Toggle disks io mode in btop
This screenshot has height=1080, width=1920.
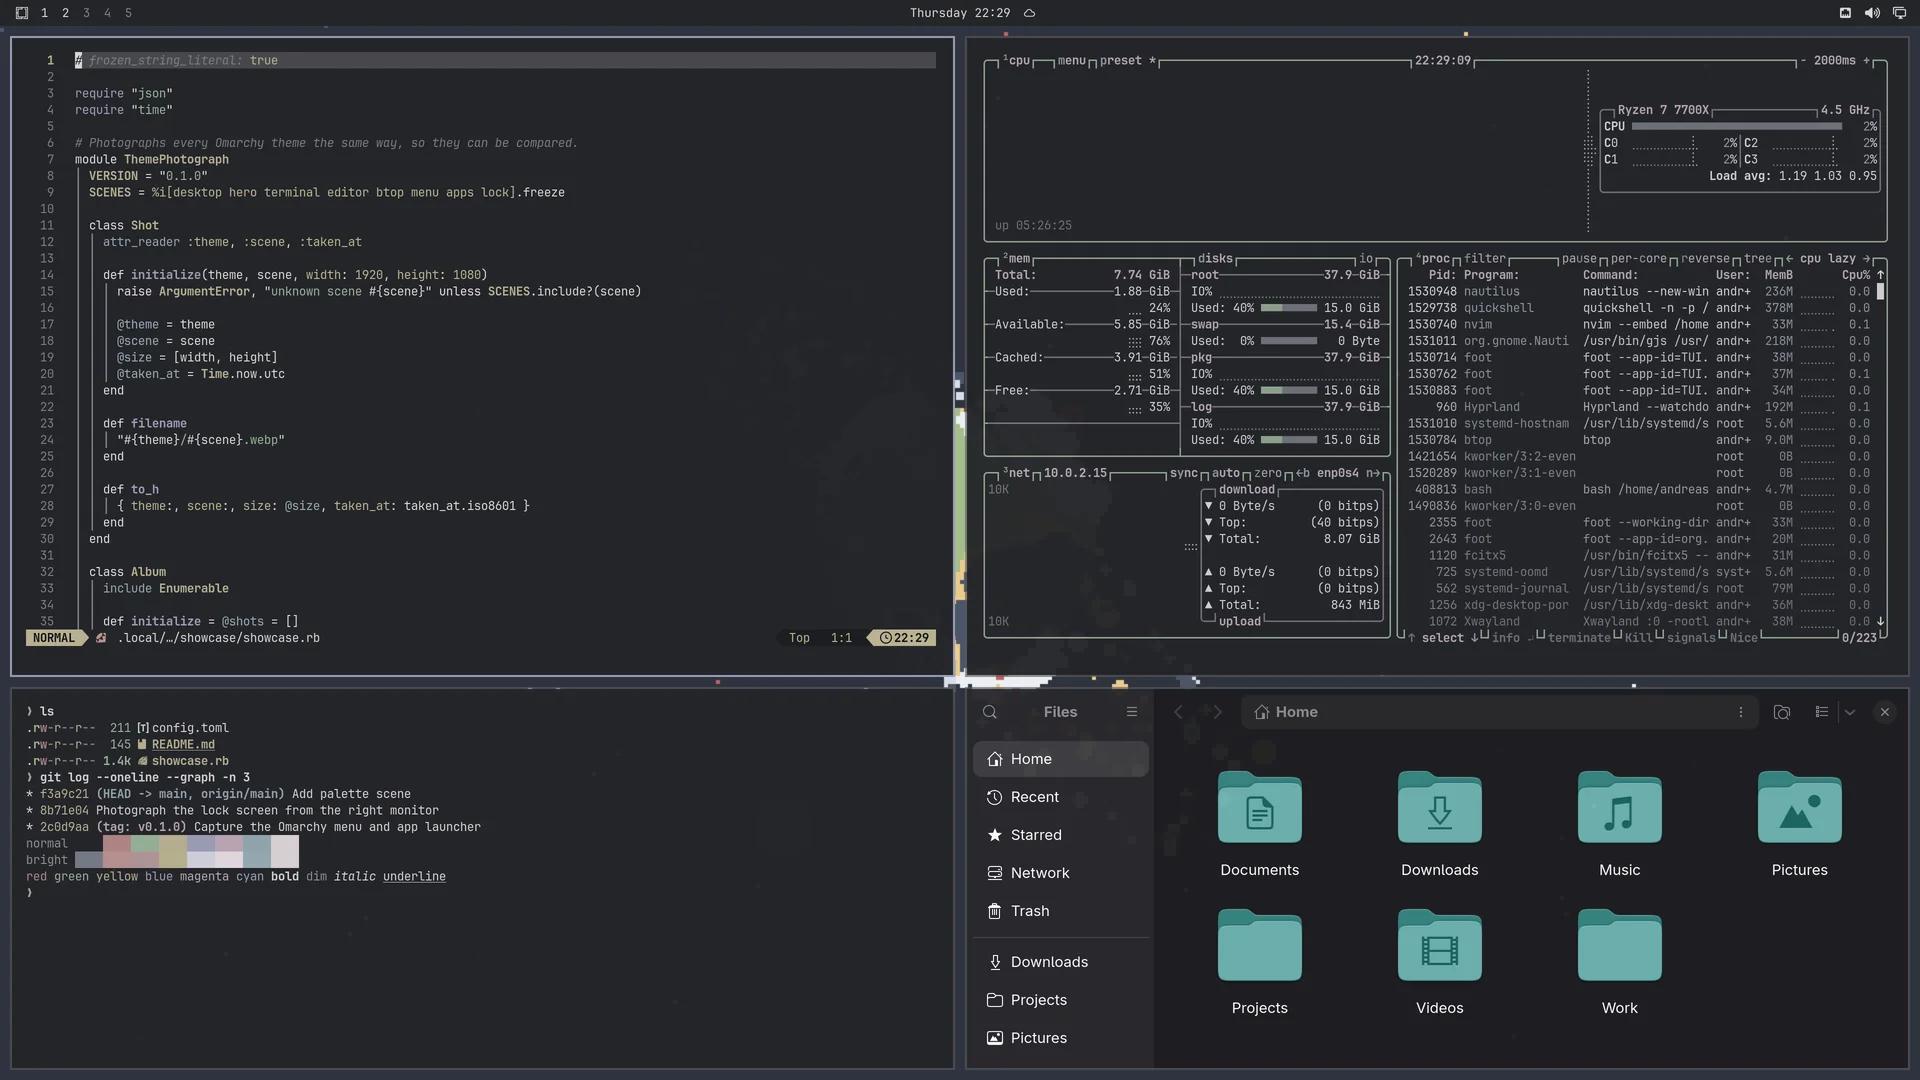click(x=1366, y=259)
